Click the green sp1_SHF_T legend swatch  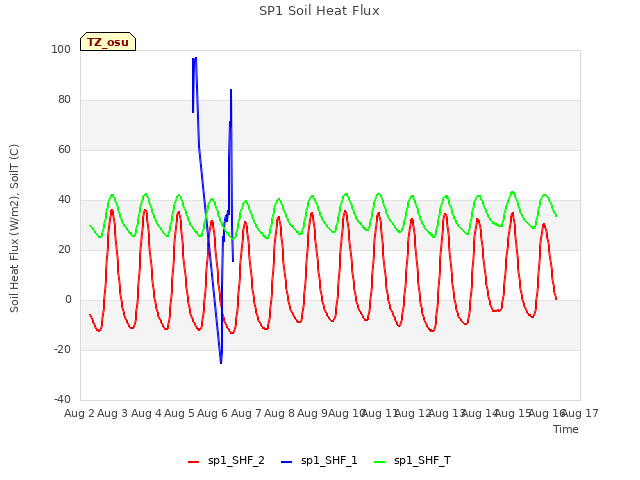tap(380, 462)
